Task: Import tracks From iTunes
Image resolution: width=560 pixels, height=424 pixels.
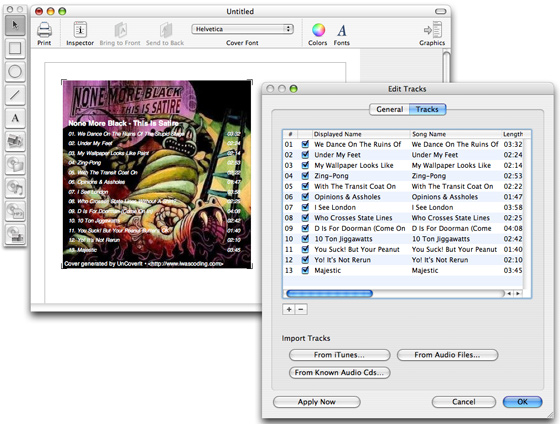Action: [339, 355]
